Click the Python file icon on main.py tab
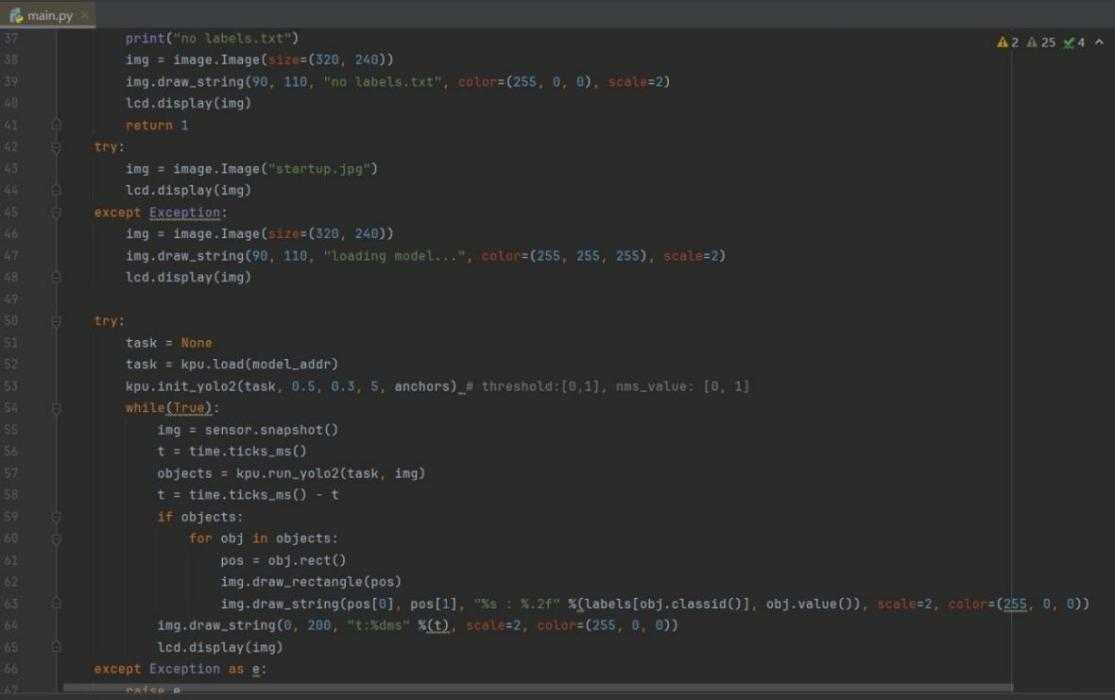The width and height of the screenshot is (1115, 700). (x=16, y=15)
